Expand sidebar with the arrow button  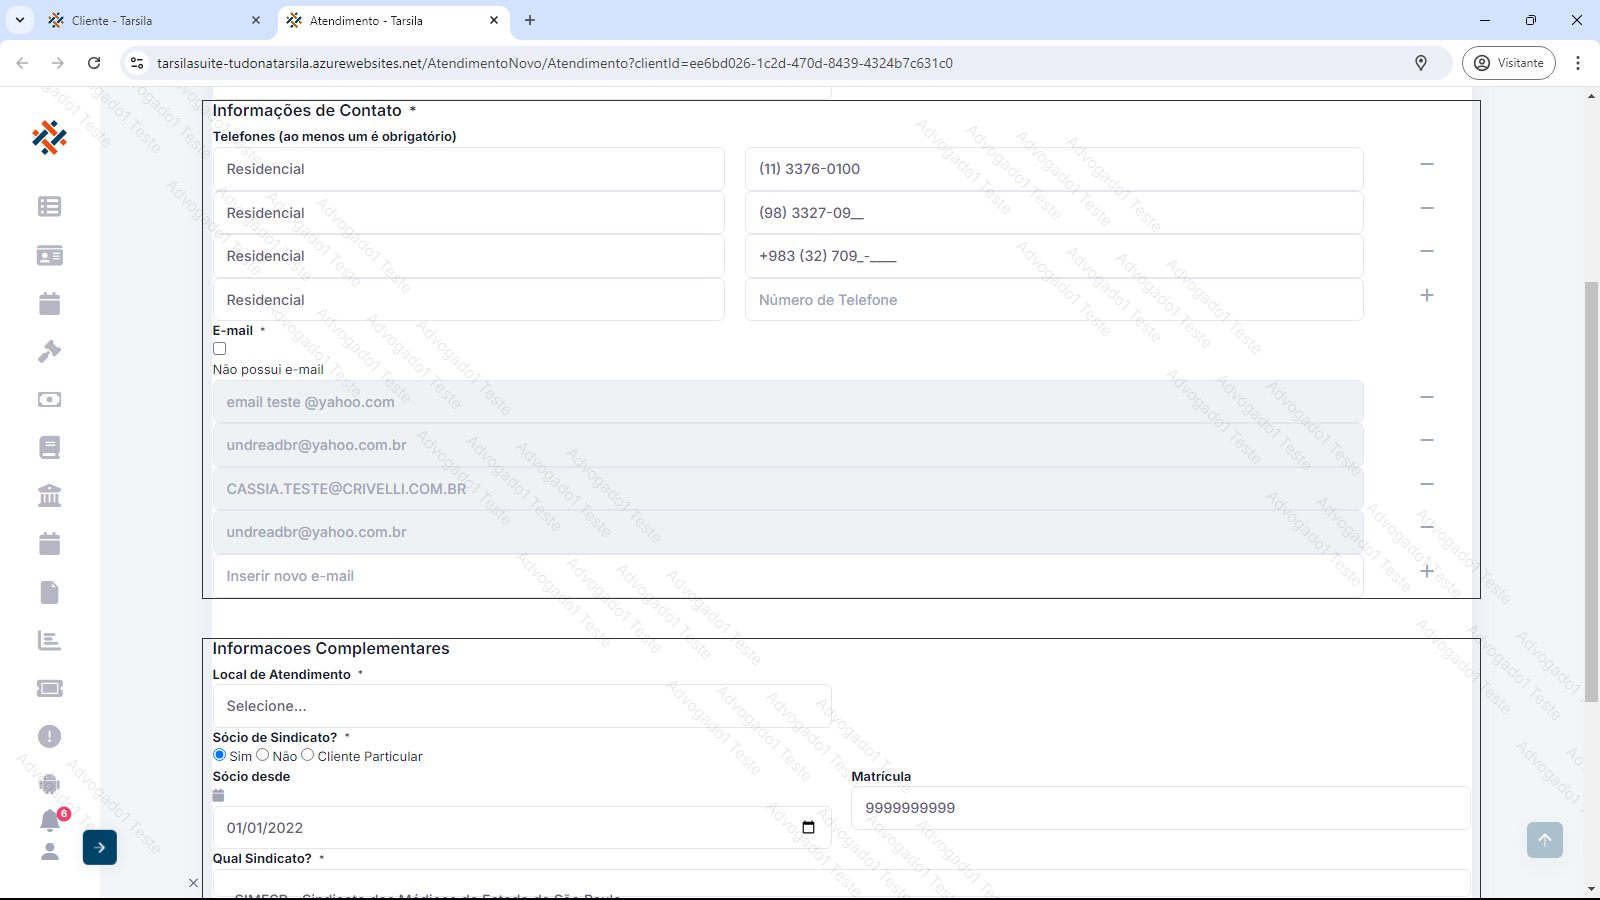100,847
